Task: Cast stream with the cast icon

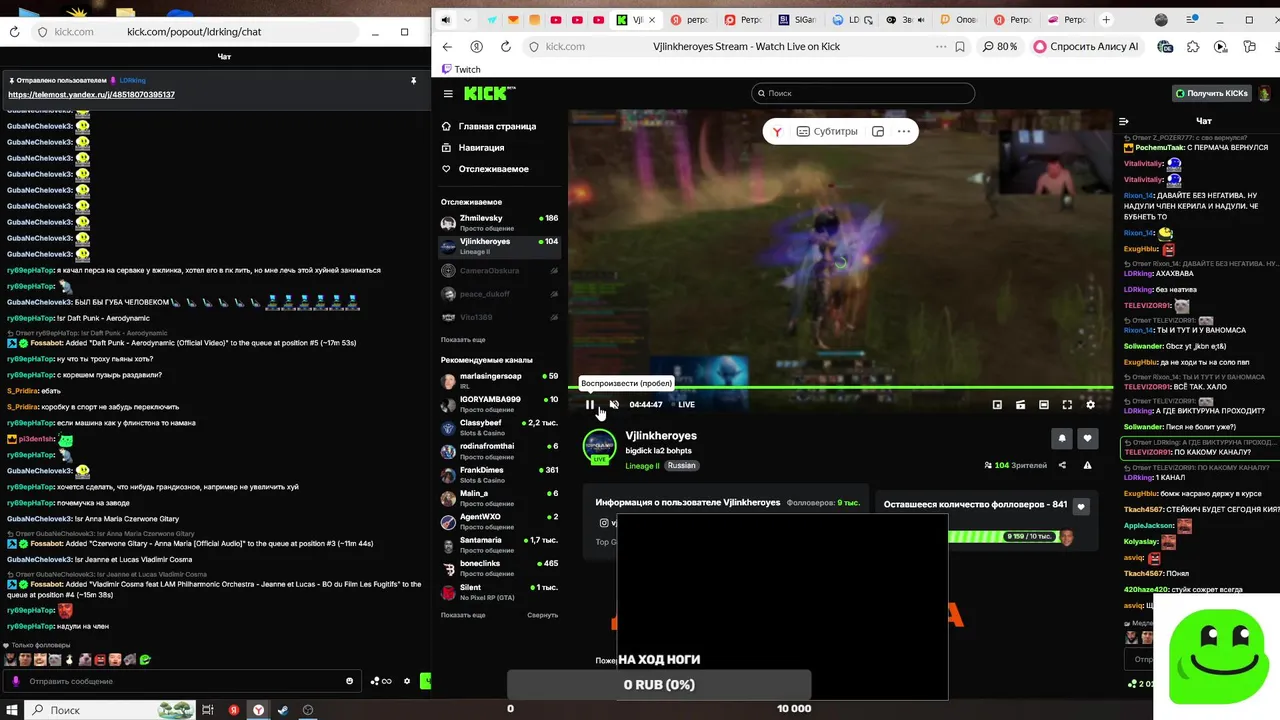Action: tap(1020, 404)
